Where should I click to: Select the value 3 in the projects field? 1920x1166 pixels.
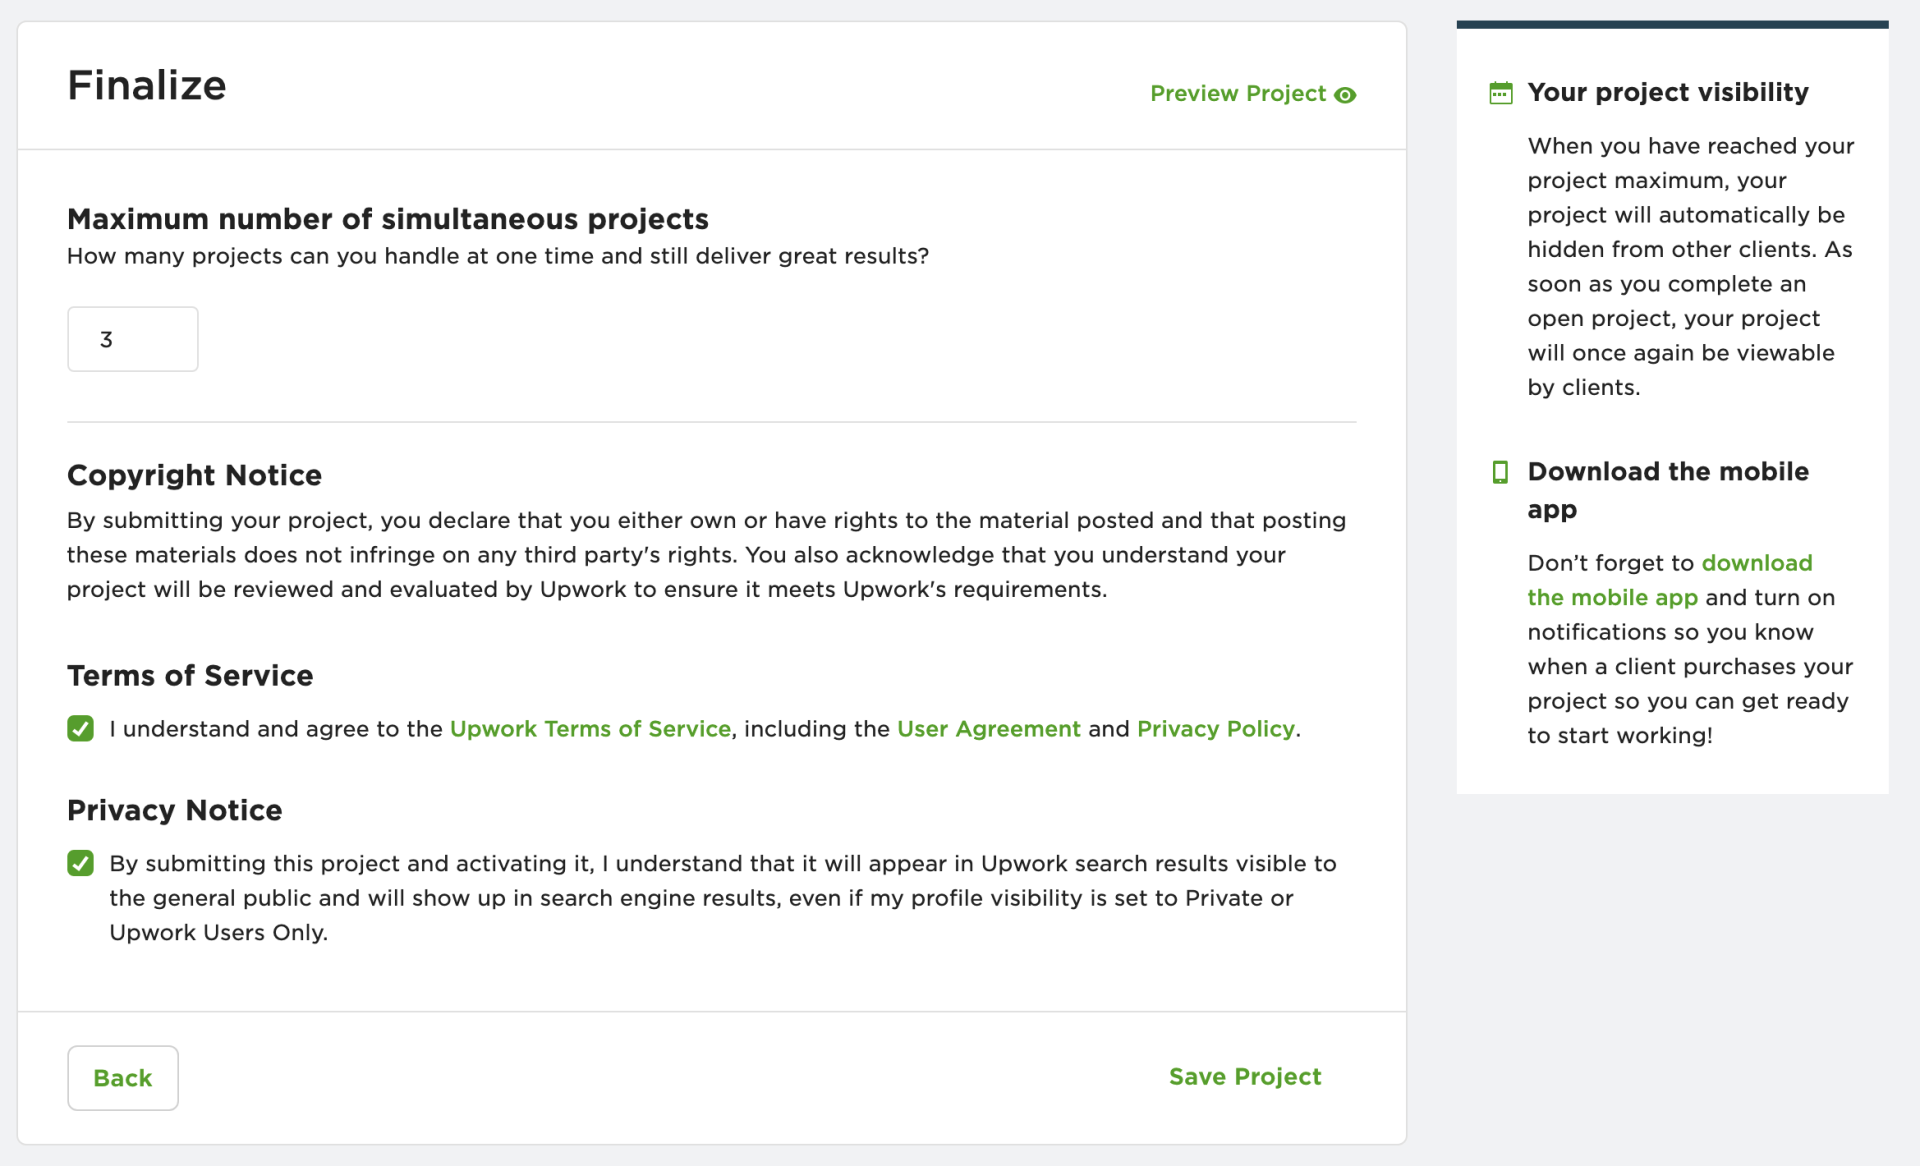[x=107, y=339]
